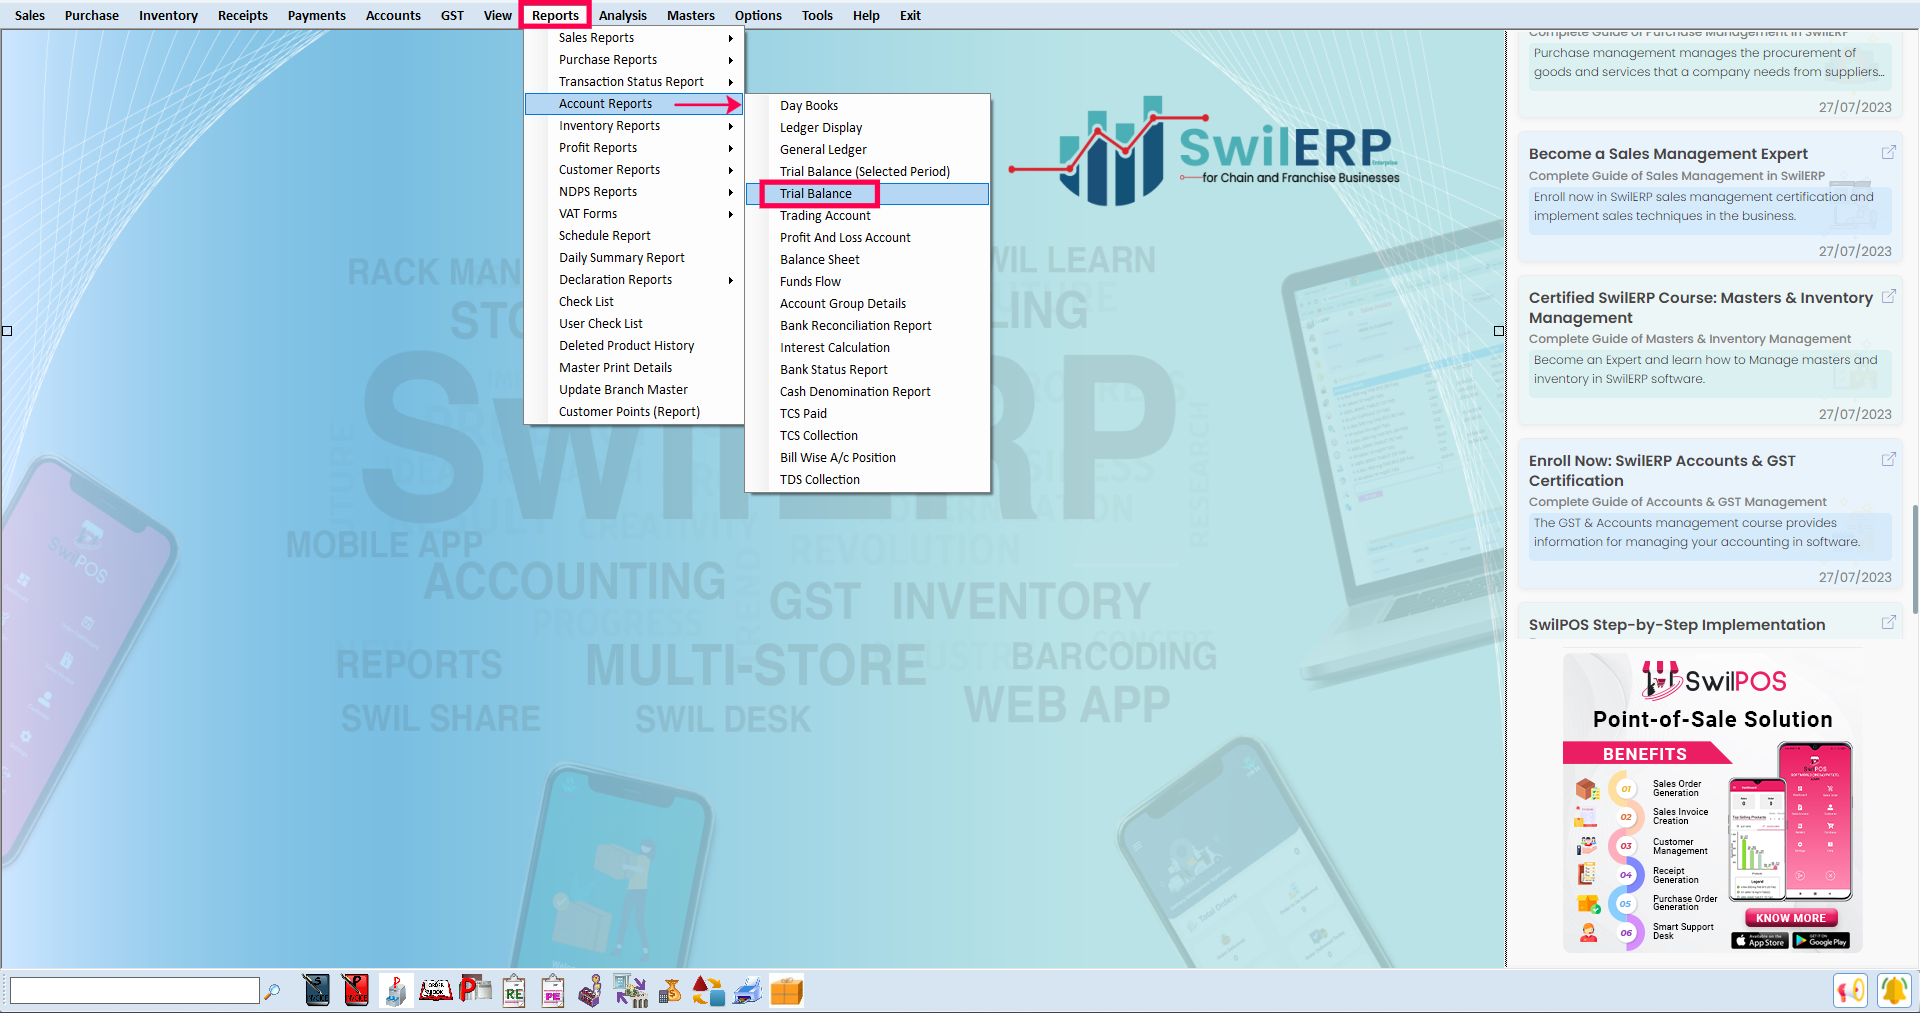The image size is (1920, 1013).
Task: Open the Masters menu
Action: point(690,15)
